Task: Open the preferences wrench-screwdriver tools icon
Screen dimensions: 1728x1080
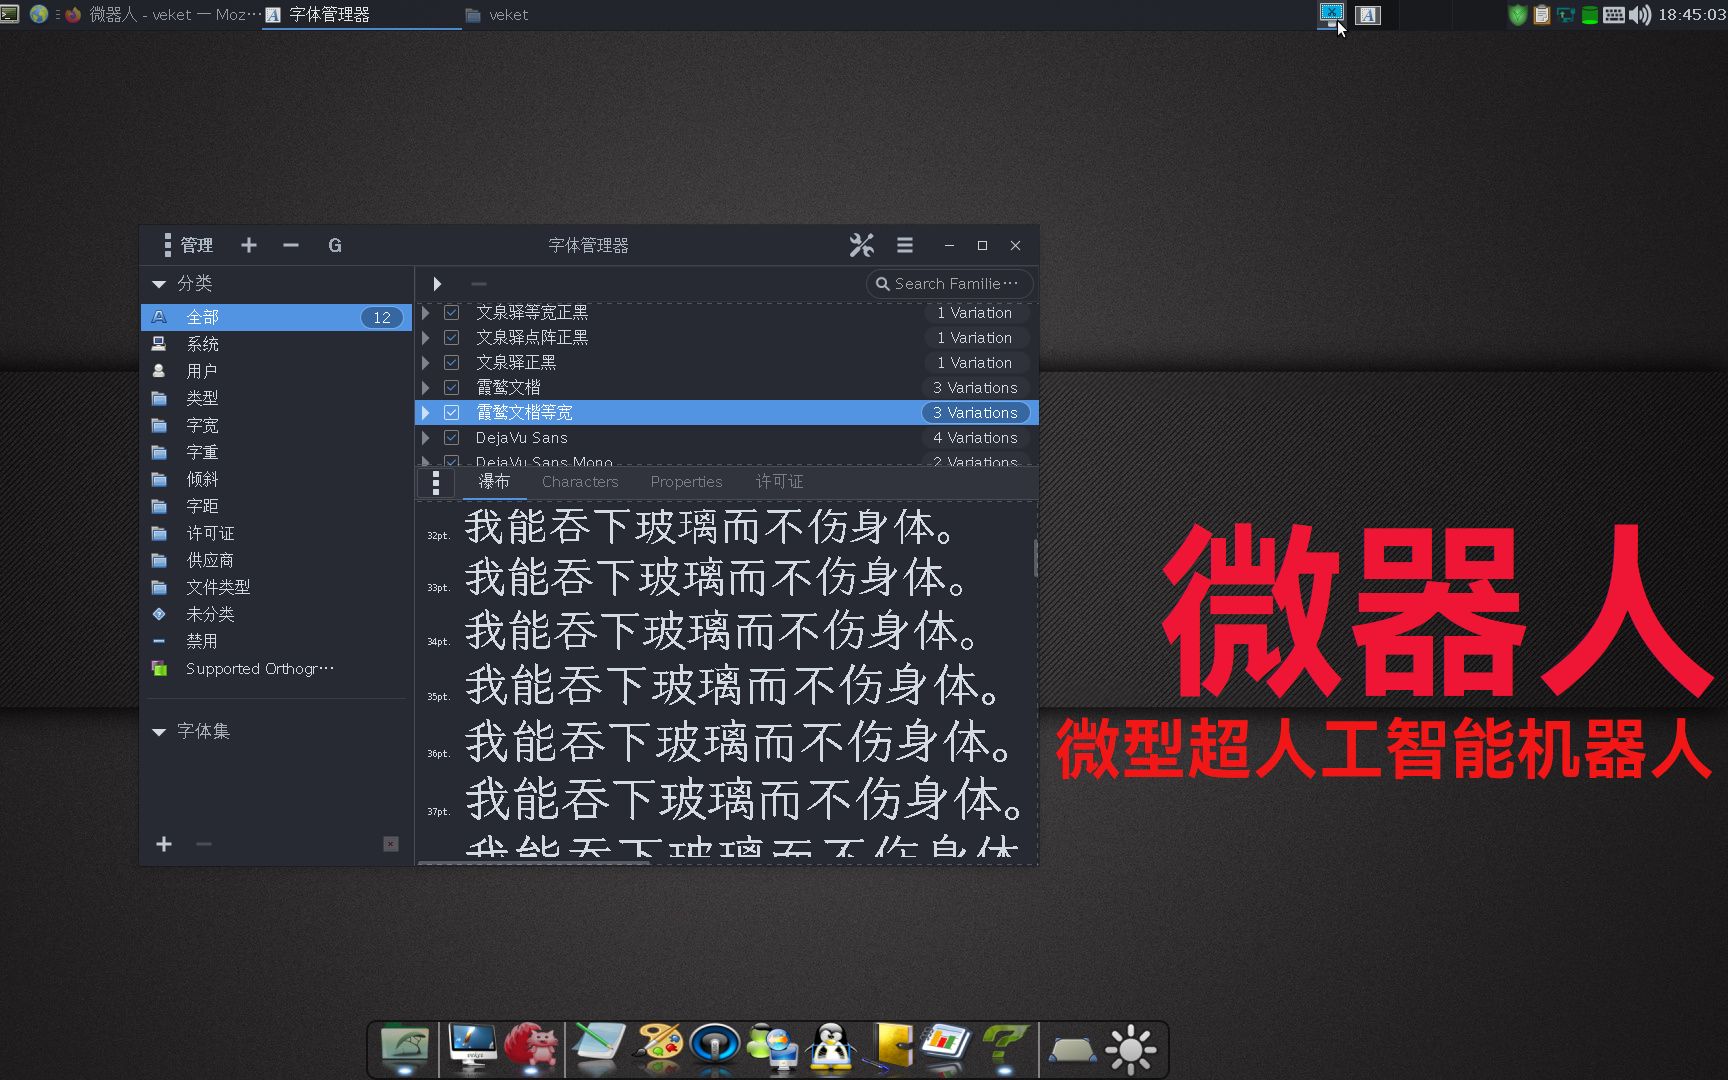Action: click(861, 245)
